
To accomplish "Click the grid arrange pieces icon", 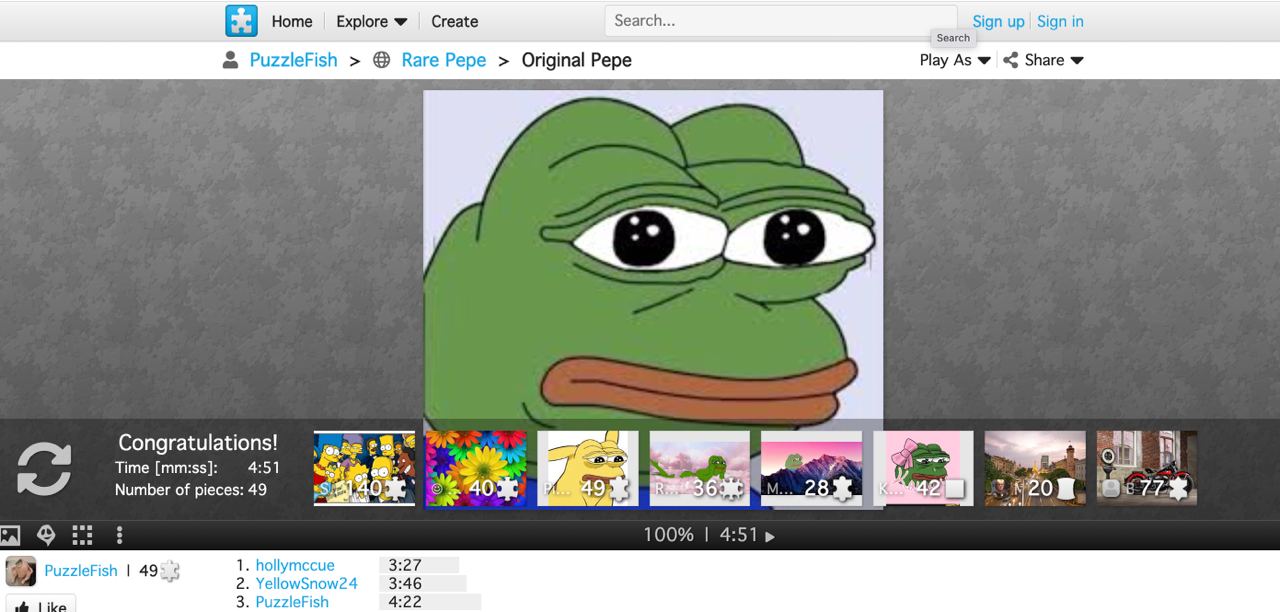I will [83, 535].
